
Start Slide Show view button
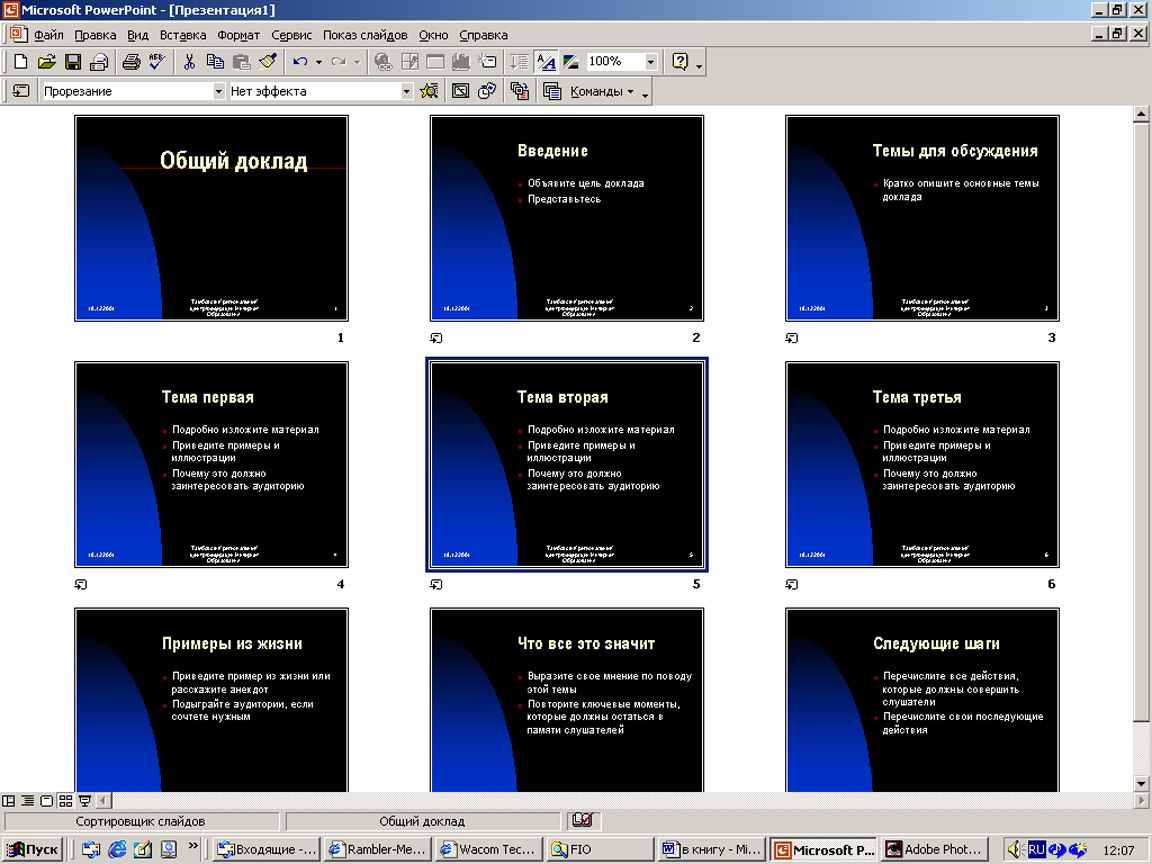(84, 800)
